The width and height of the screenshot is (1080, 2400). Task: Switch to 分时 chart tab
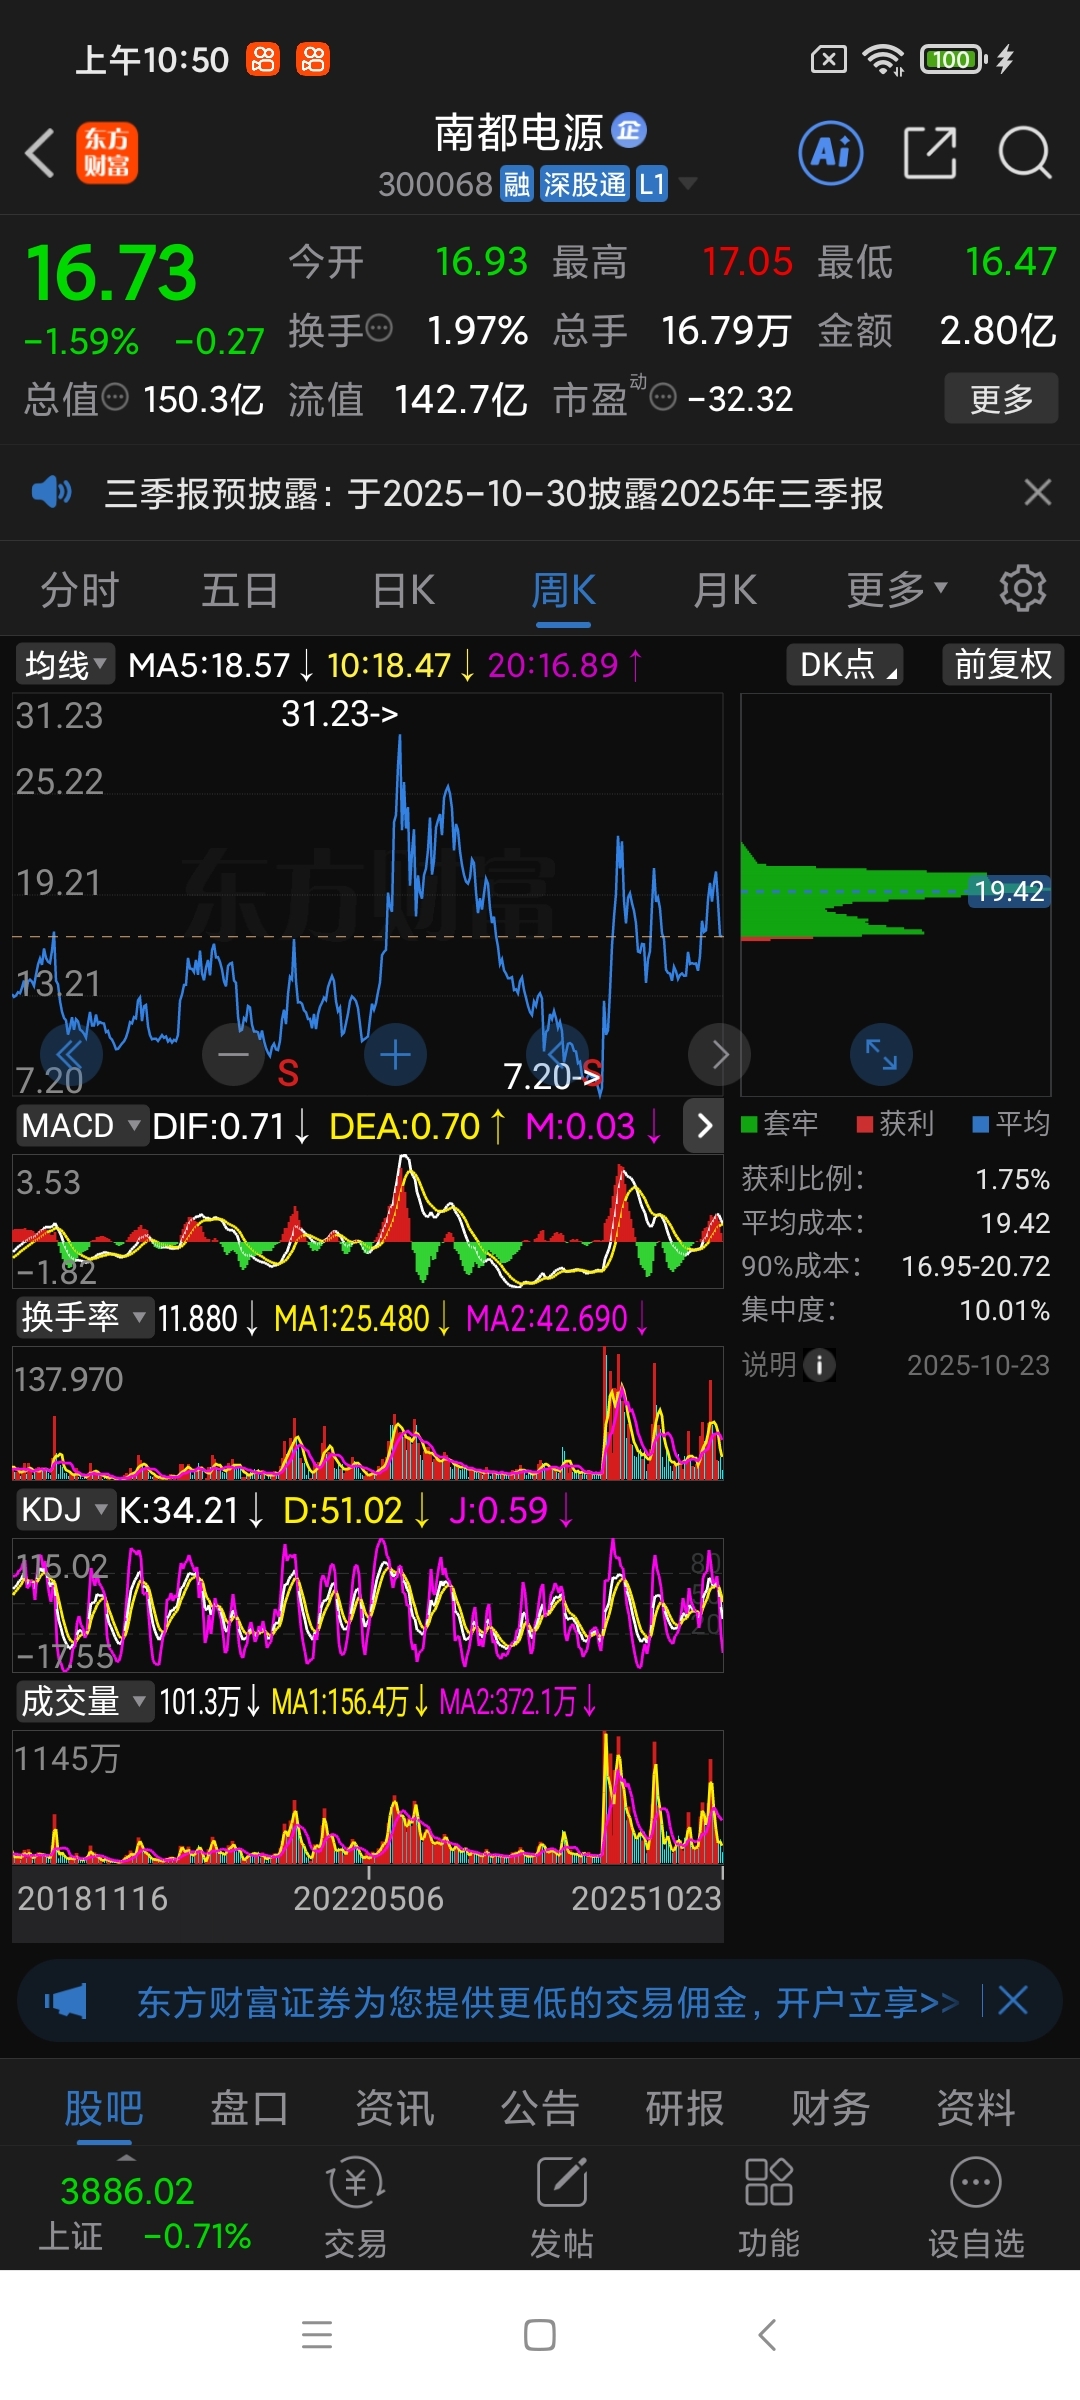(80, 590)
